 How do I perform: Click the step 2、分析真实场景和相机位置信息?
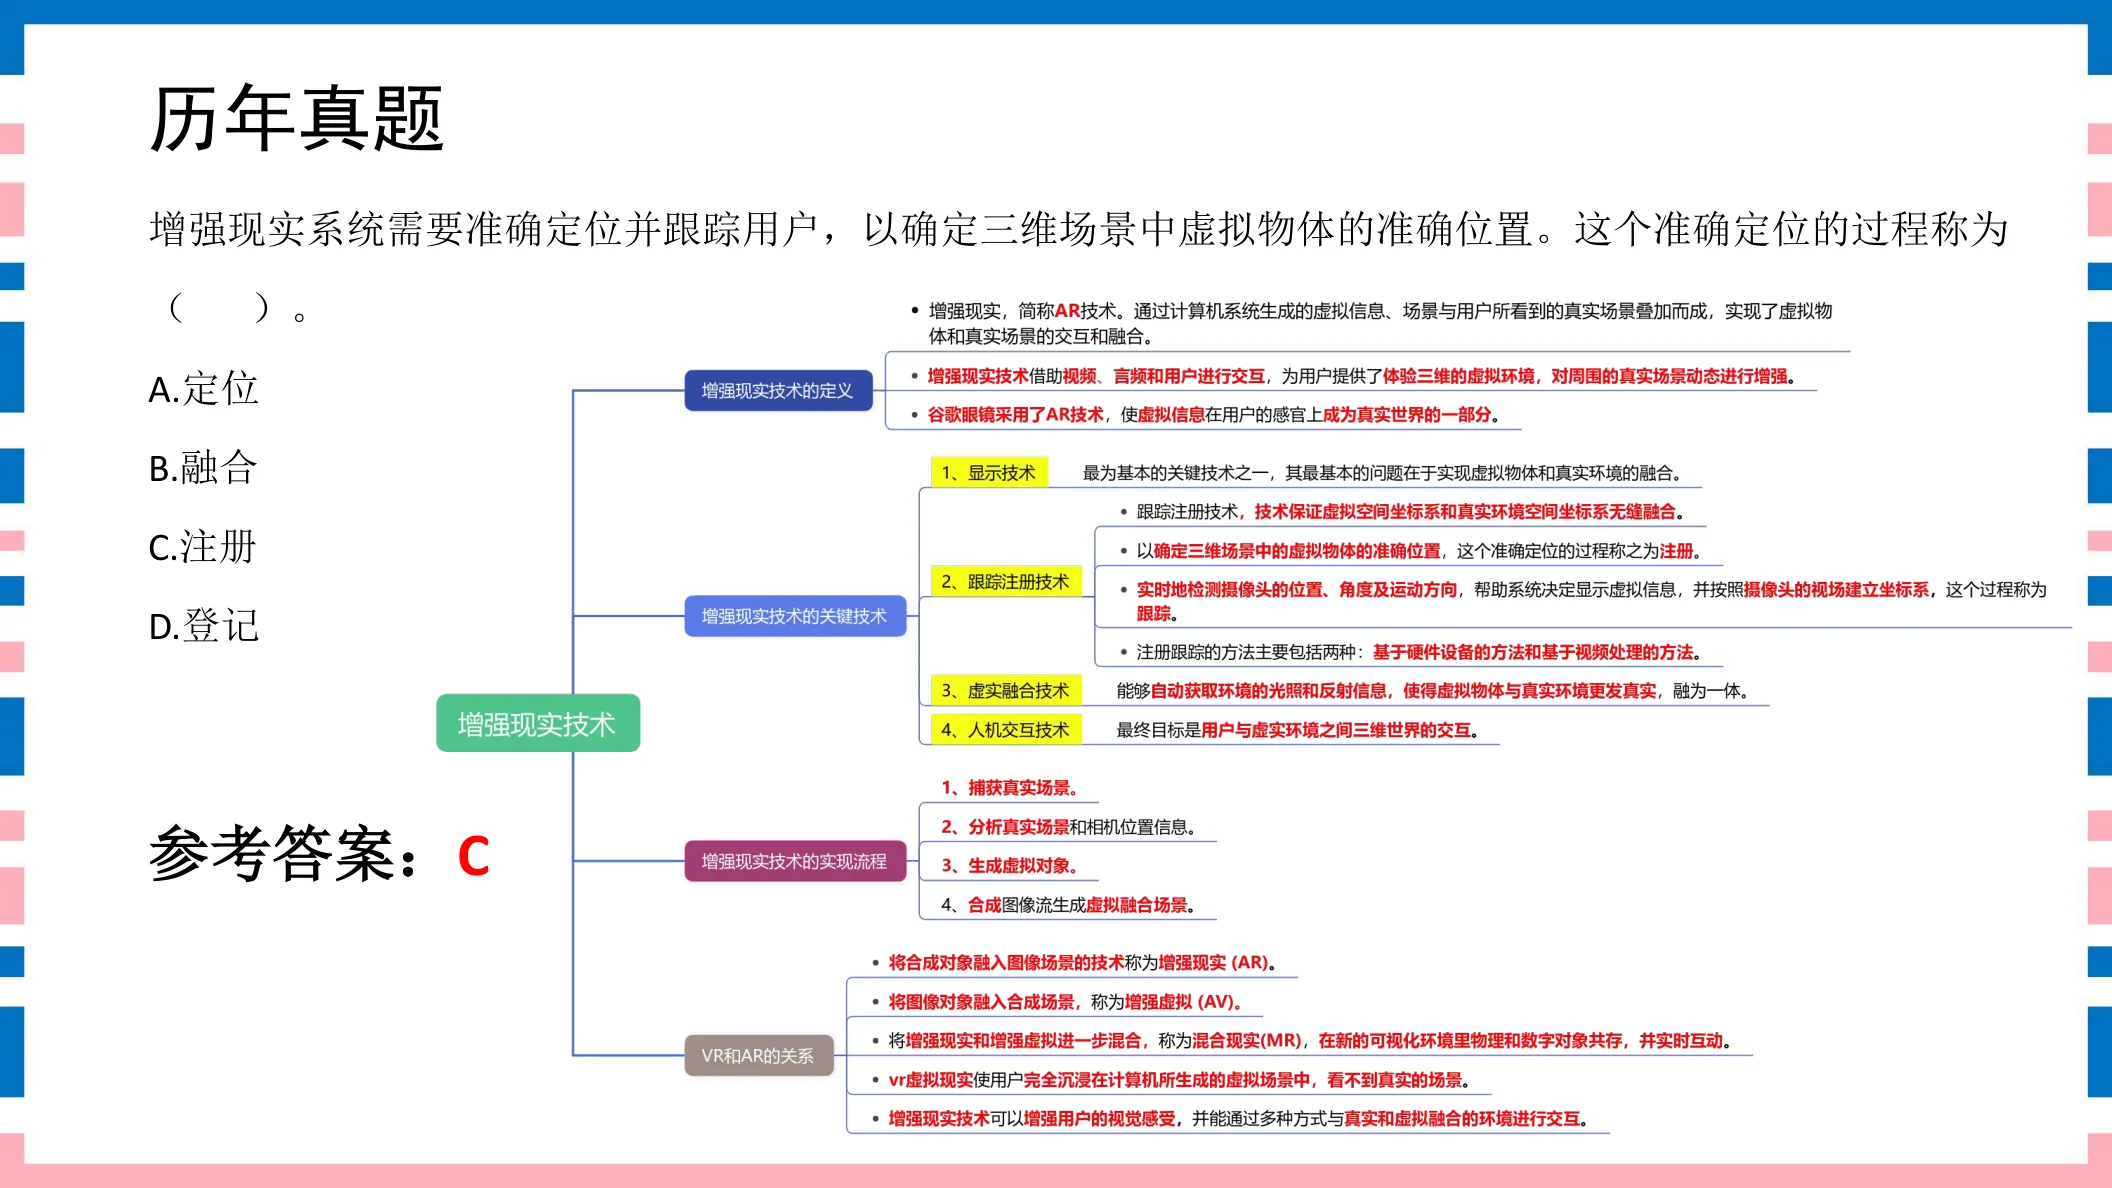1068,827
